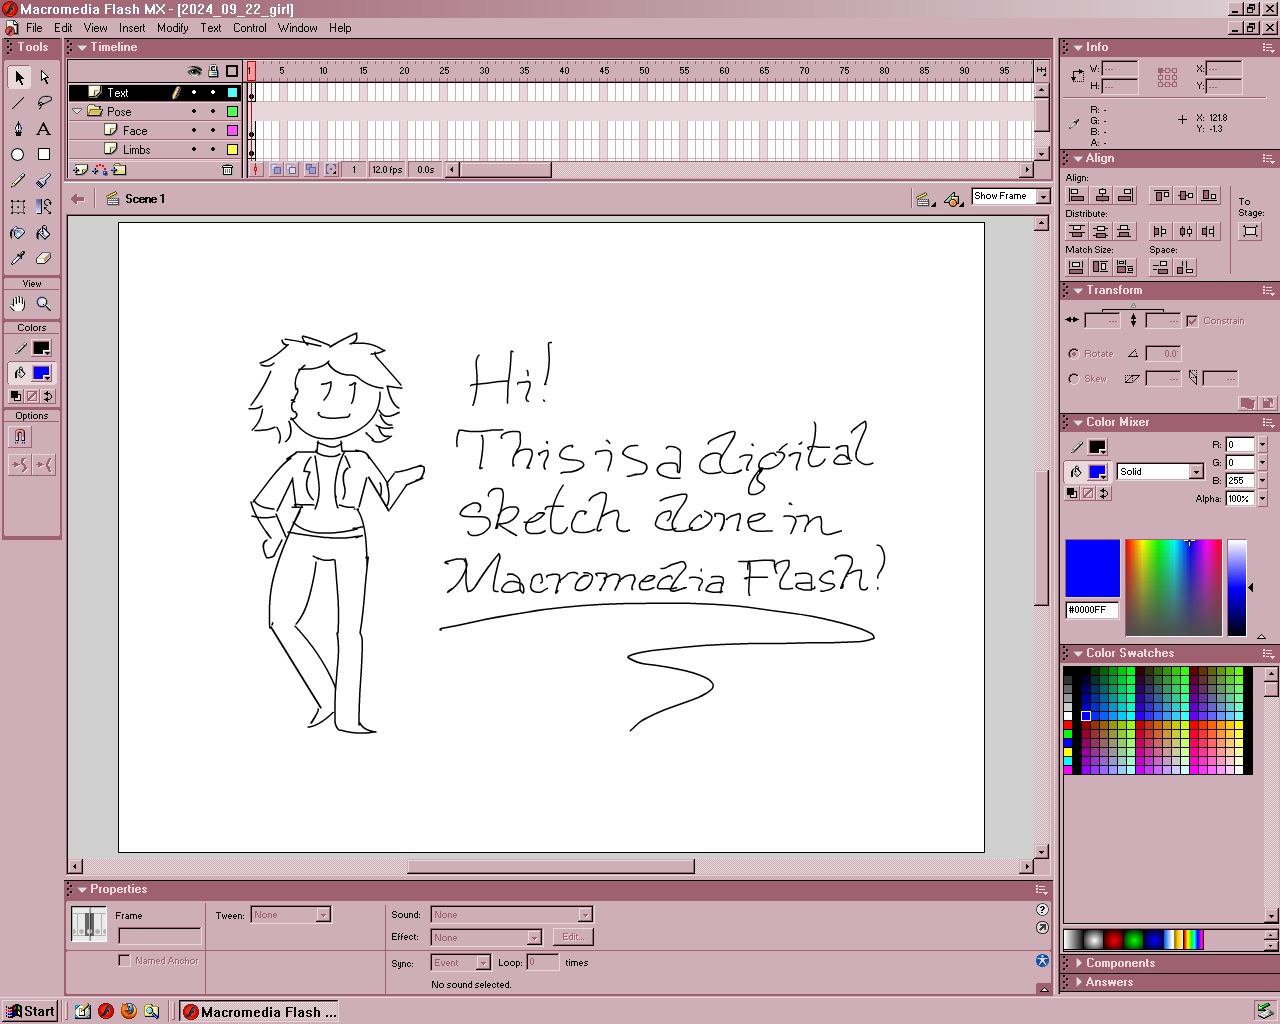Select the Pencil tool
The width and height of the screenshot is (1280, 1024).
pyautogui.click(x=19, y=181)
